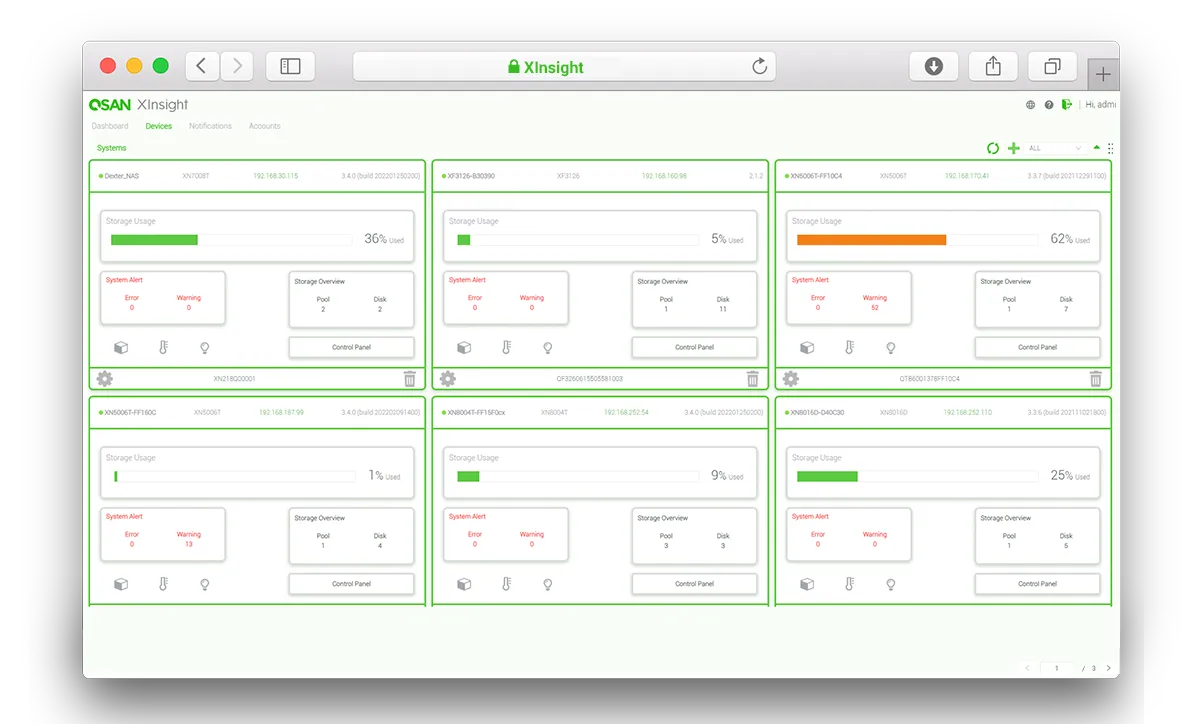Open the Notifications tab
This screenshot has height=724, width=1200.
210,126
